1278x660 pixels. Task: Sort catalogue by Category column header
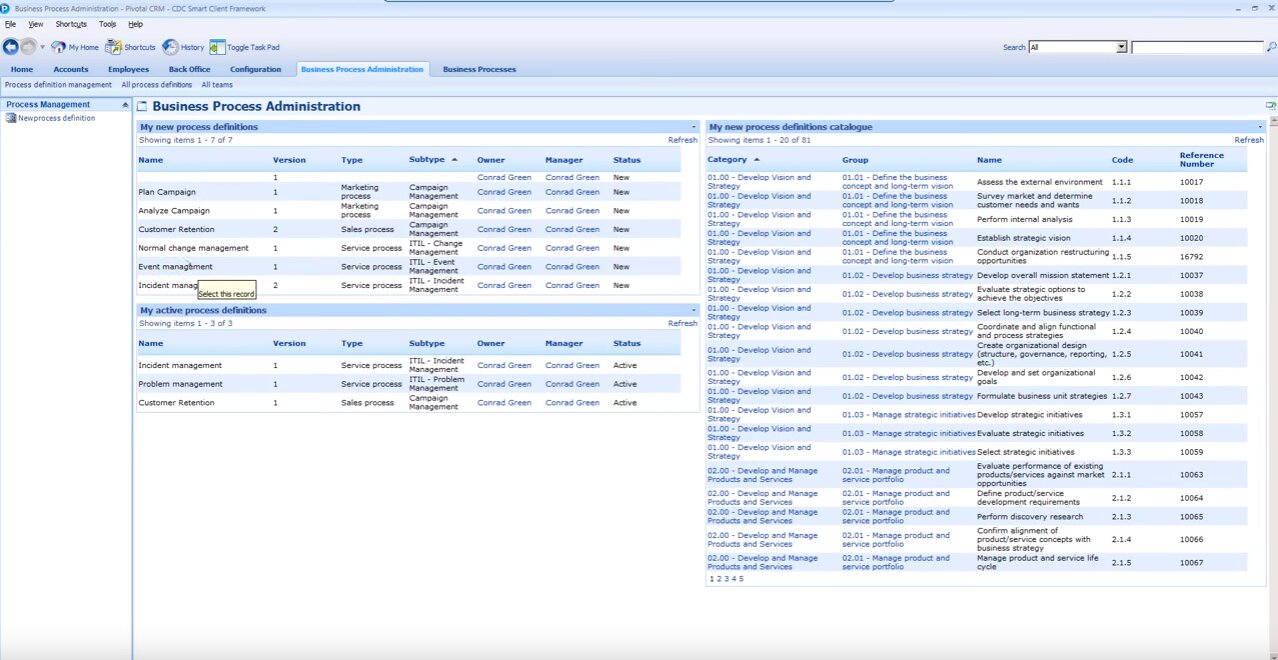coord(727,160)
